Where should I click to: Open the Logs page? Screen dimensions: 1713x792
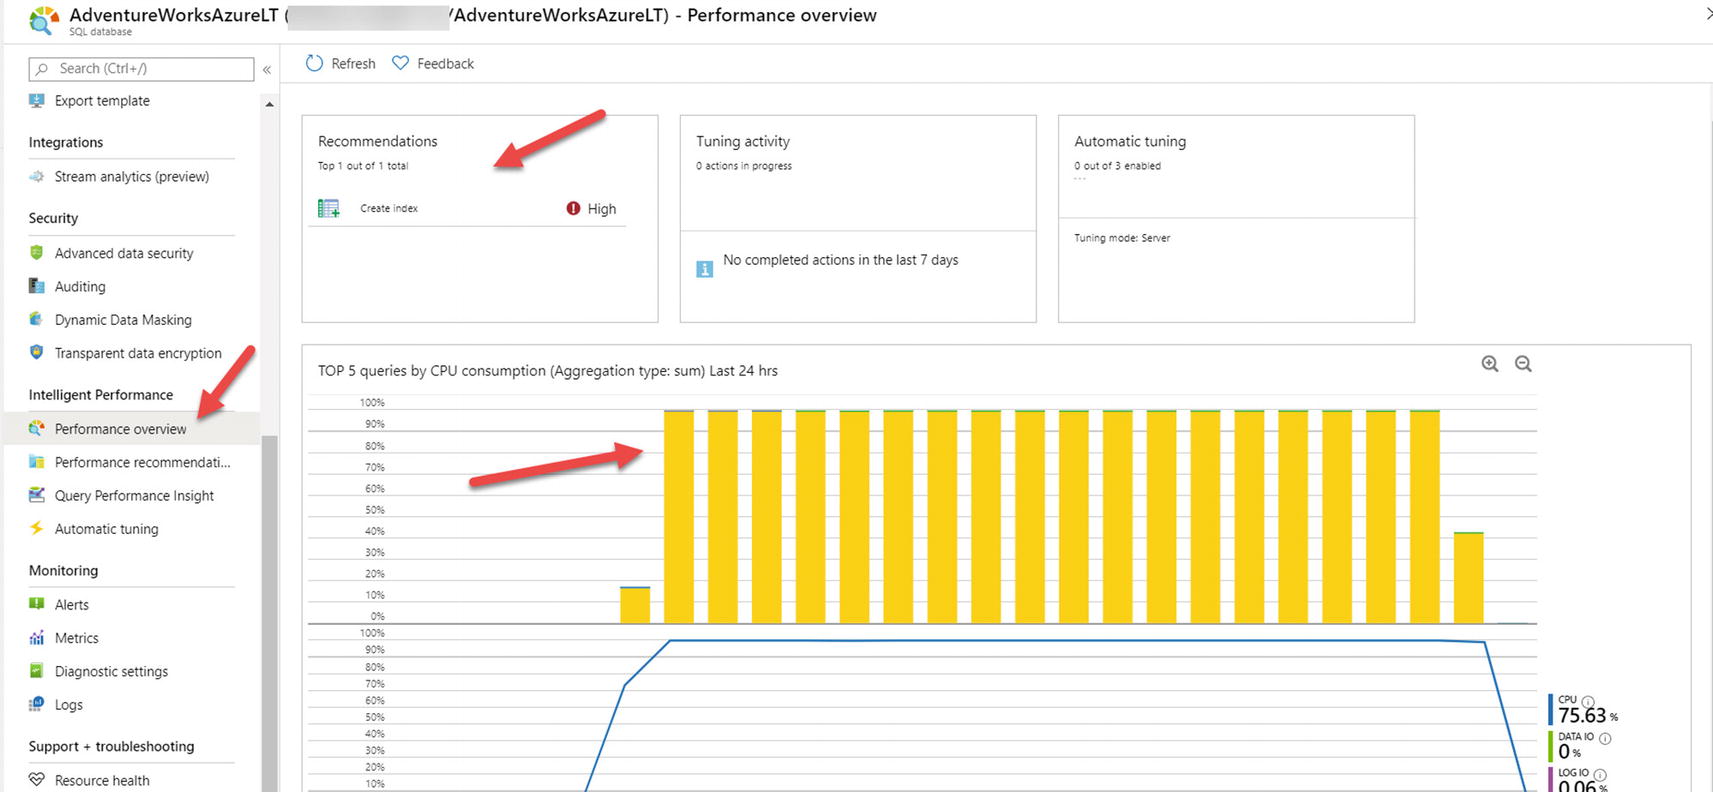click(68, 705)
